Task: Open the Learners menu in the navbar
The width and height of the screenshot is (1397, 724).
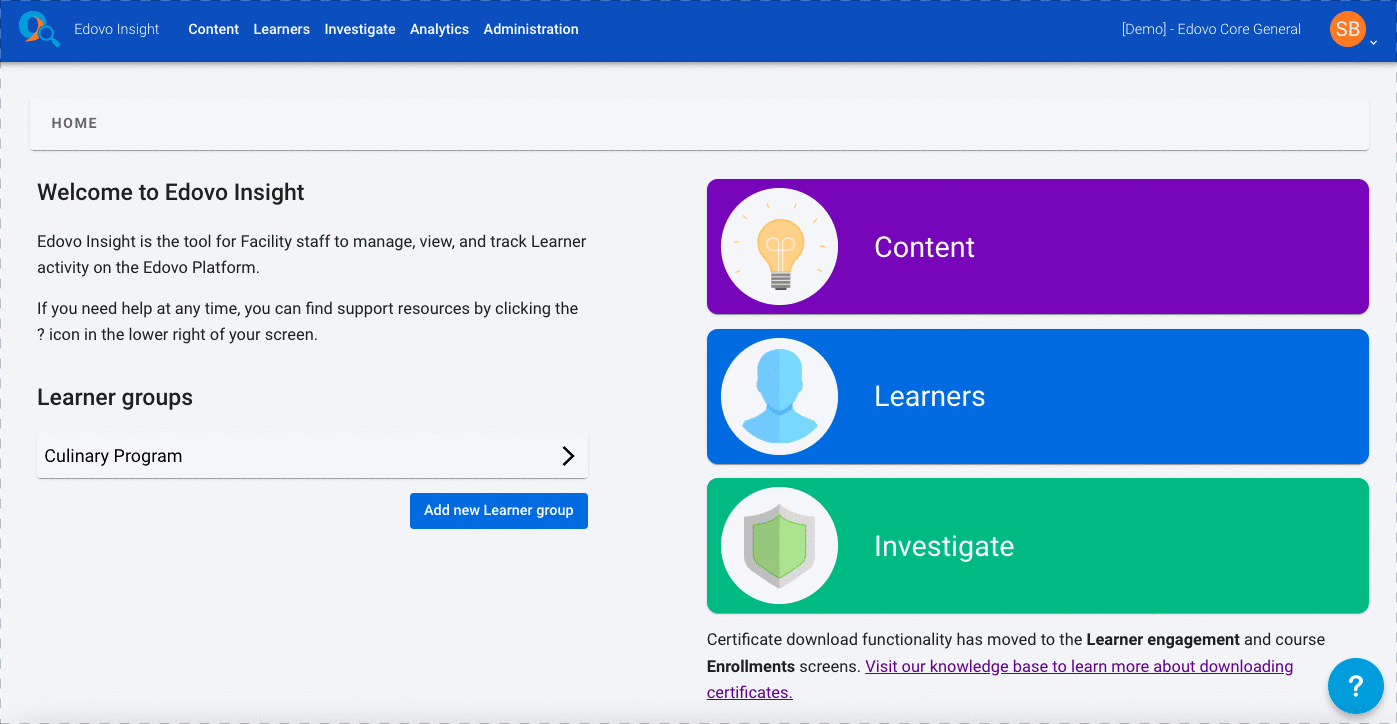Action: (x=281, y=29)
